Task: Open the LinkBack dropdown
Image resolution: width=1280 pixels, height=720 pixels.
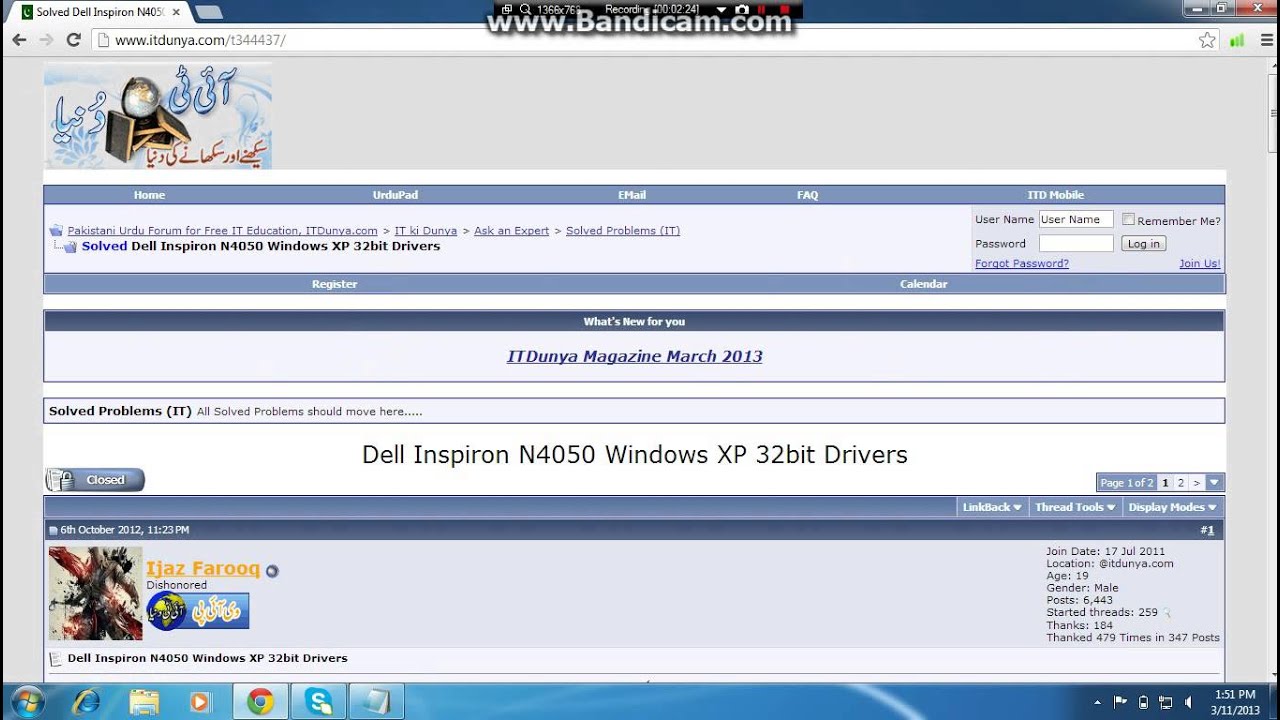Action: point(992,507)
